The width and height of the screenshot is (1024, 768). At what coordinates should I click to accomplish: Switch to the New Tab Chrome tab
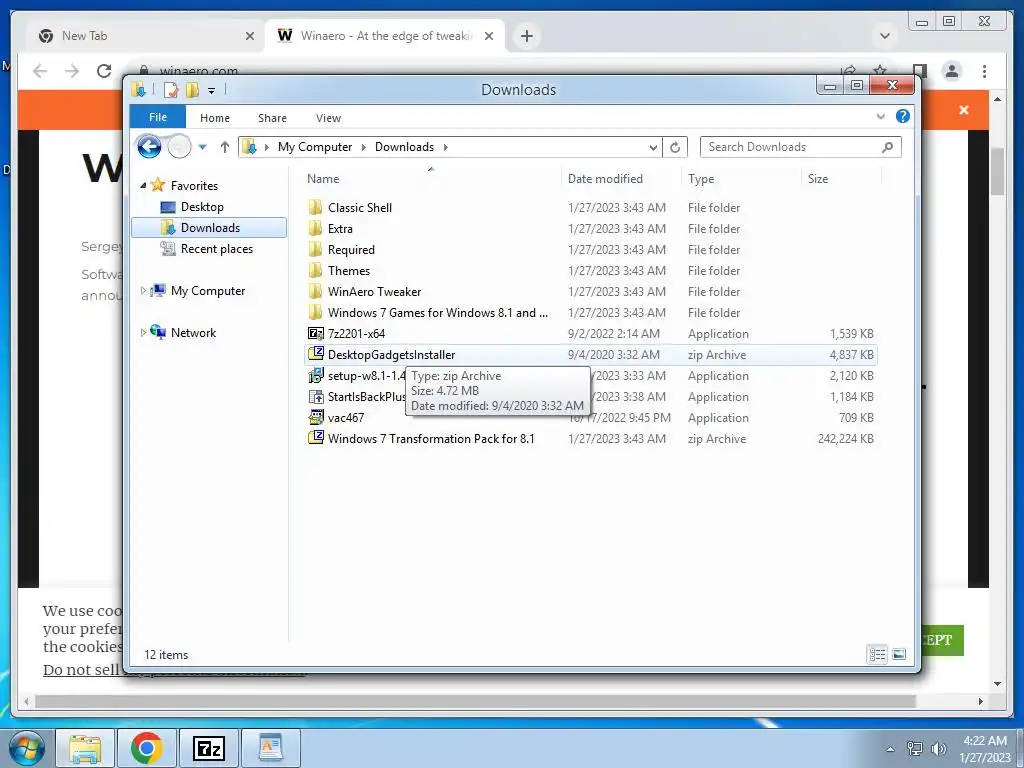144,36
